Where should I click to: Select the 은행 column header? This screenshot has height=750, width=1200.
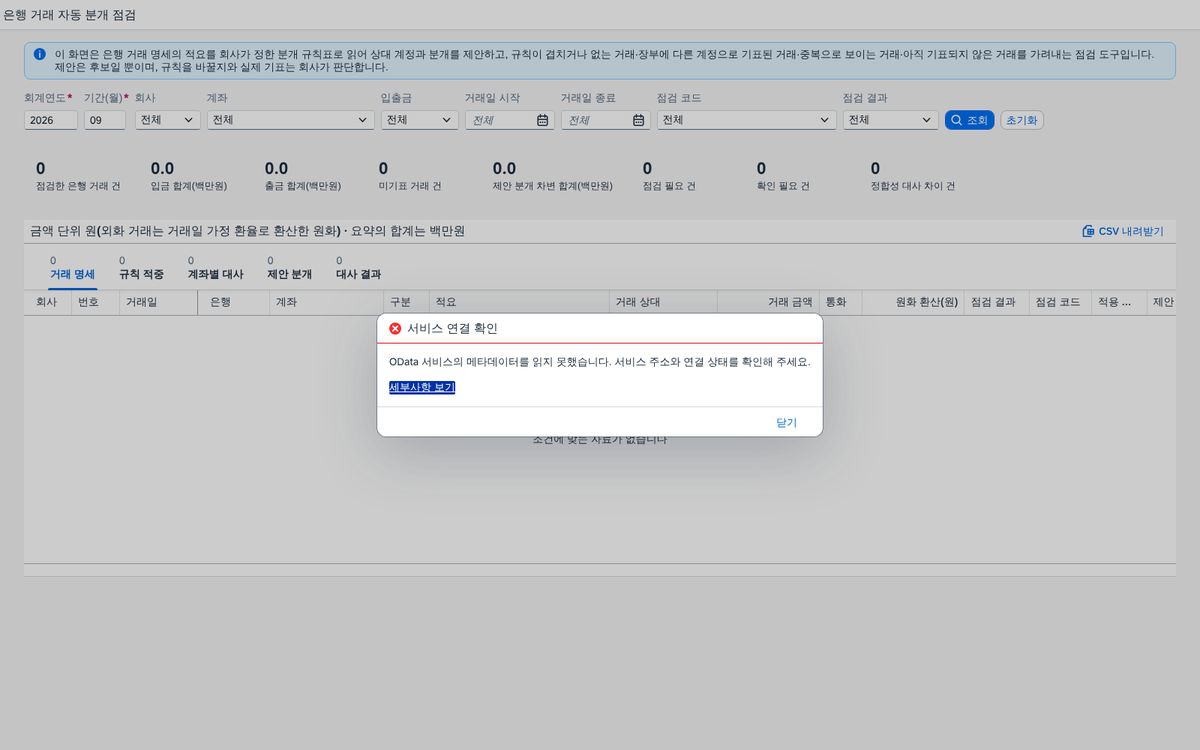[234, 302]
